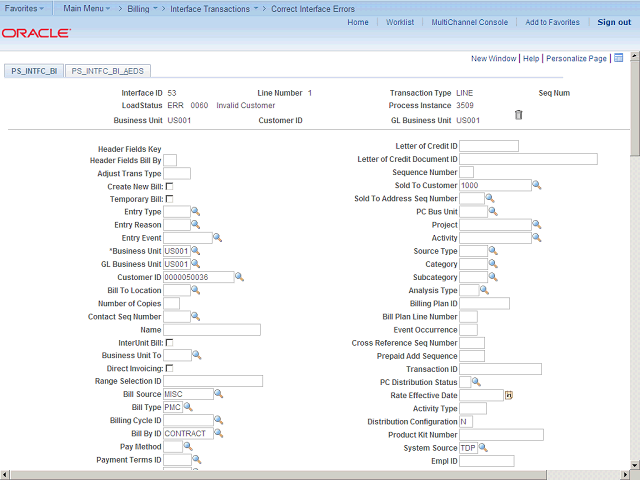Open lookup for Project field
The width and height of the screenshot is (640, 480).
click(x=537, y=224)
